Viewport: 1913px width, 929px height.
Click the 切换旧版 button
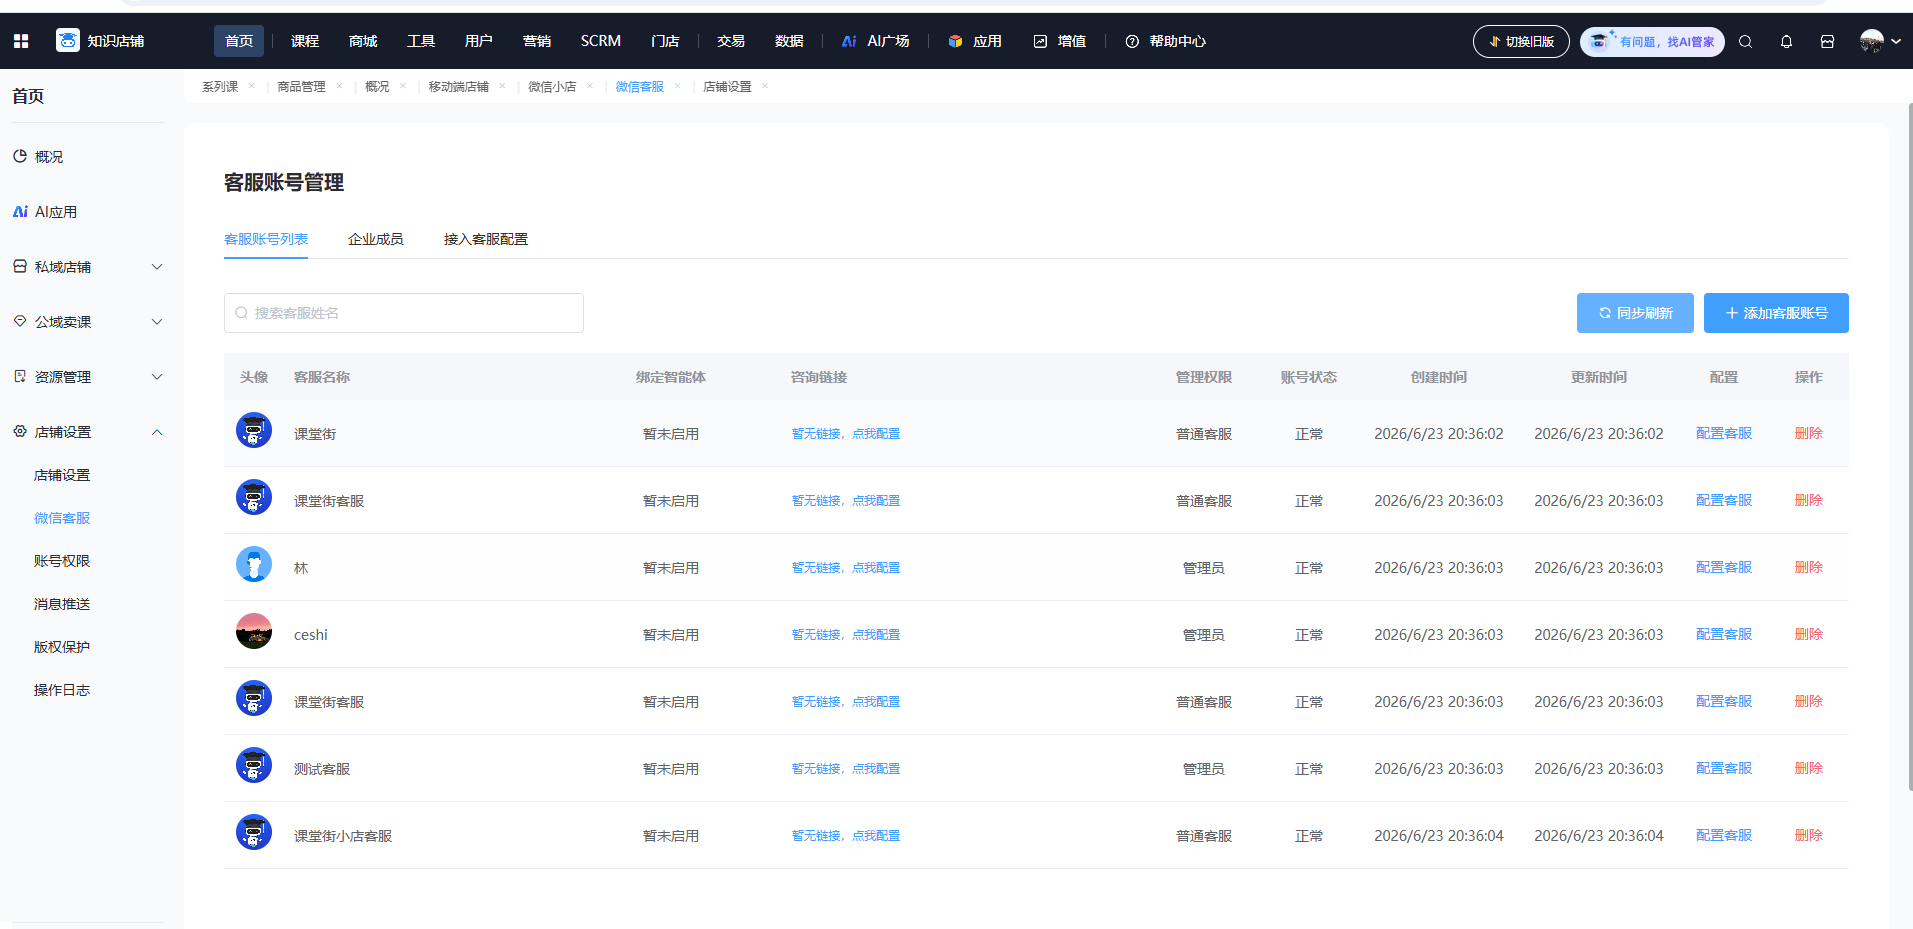(x=1521, y=42)
